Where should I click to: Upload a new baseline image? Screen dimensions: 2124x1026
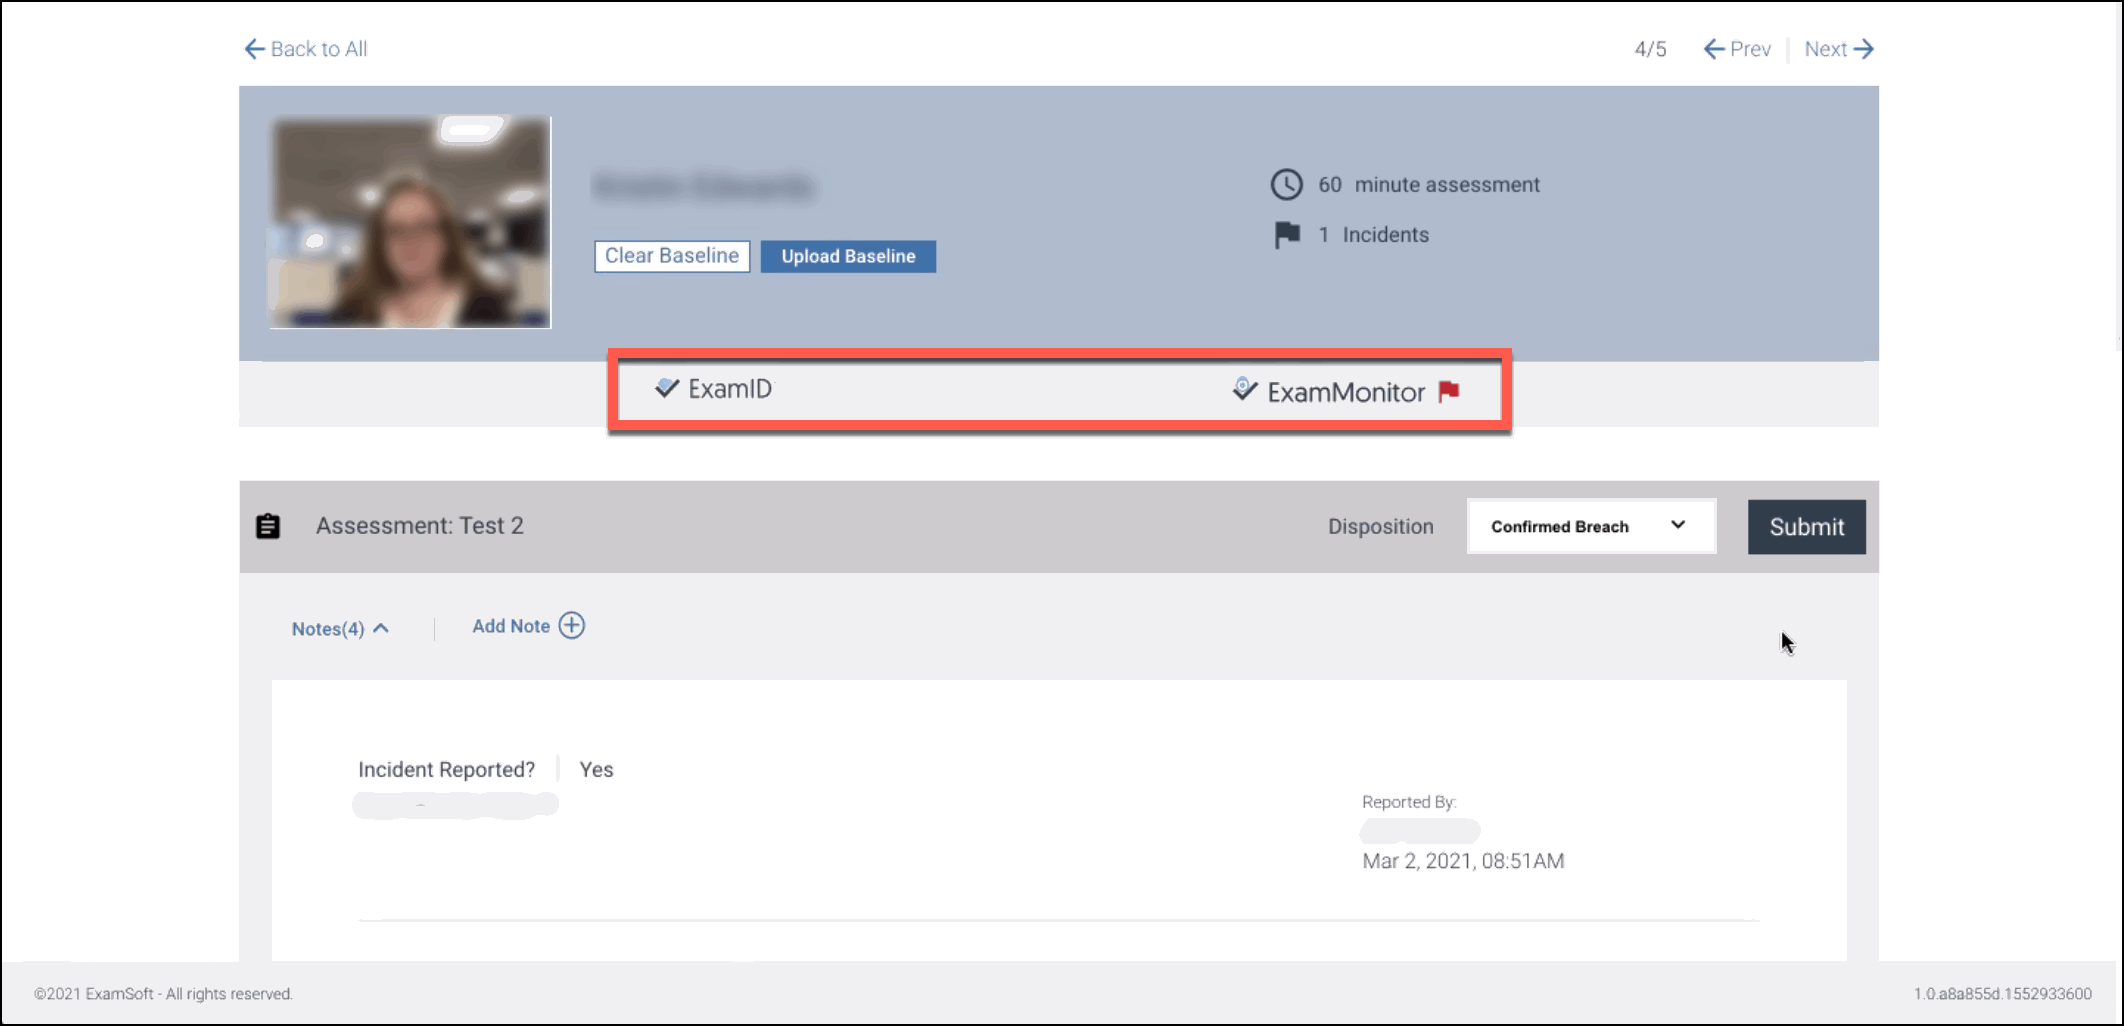coord(848,256)
